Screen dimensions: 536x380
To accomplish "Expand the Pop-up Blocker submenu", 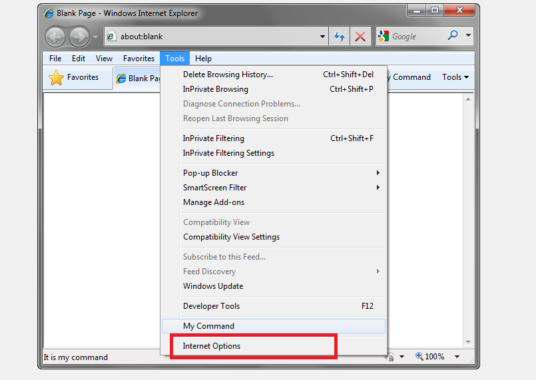I will [274, 173].
